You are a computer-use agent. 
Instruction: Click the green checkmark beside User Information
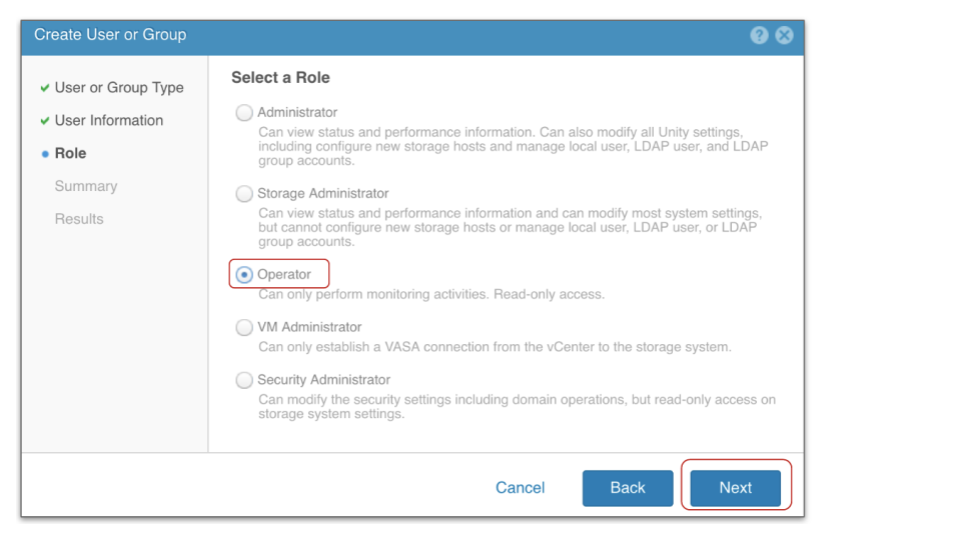coord(45,121)
